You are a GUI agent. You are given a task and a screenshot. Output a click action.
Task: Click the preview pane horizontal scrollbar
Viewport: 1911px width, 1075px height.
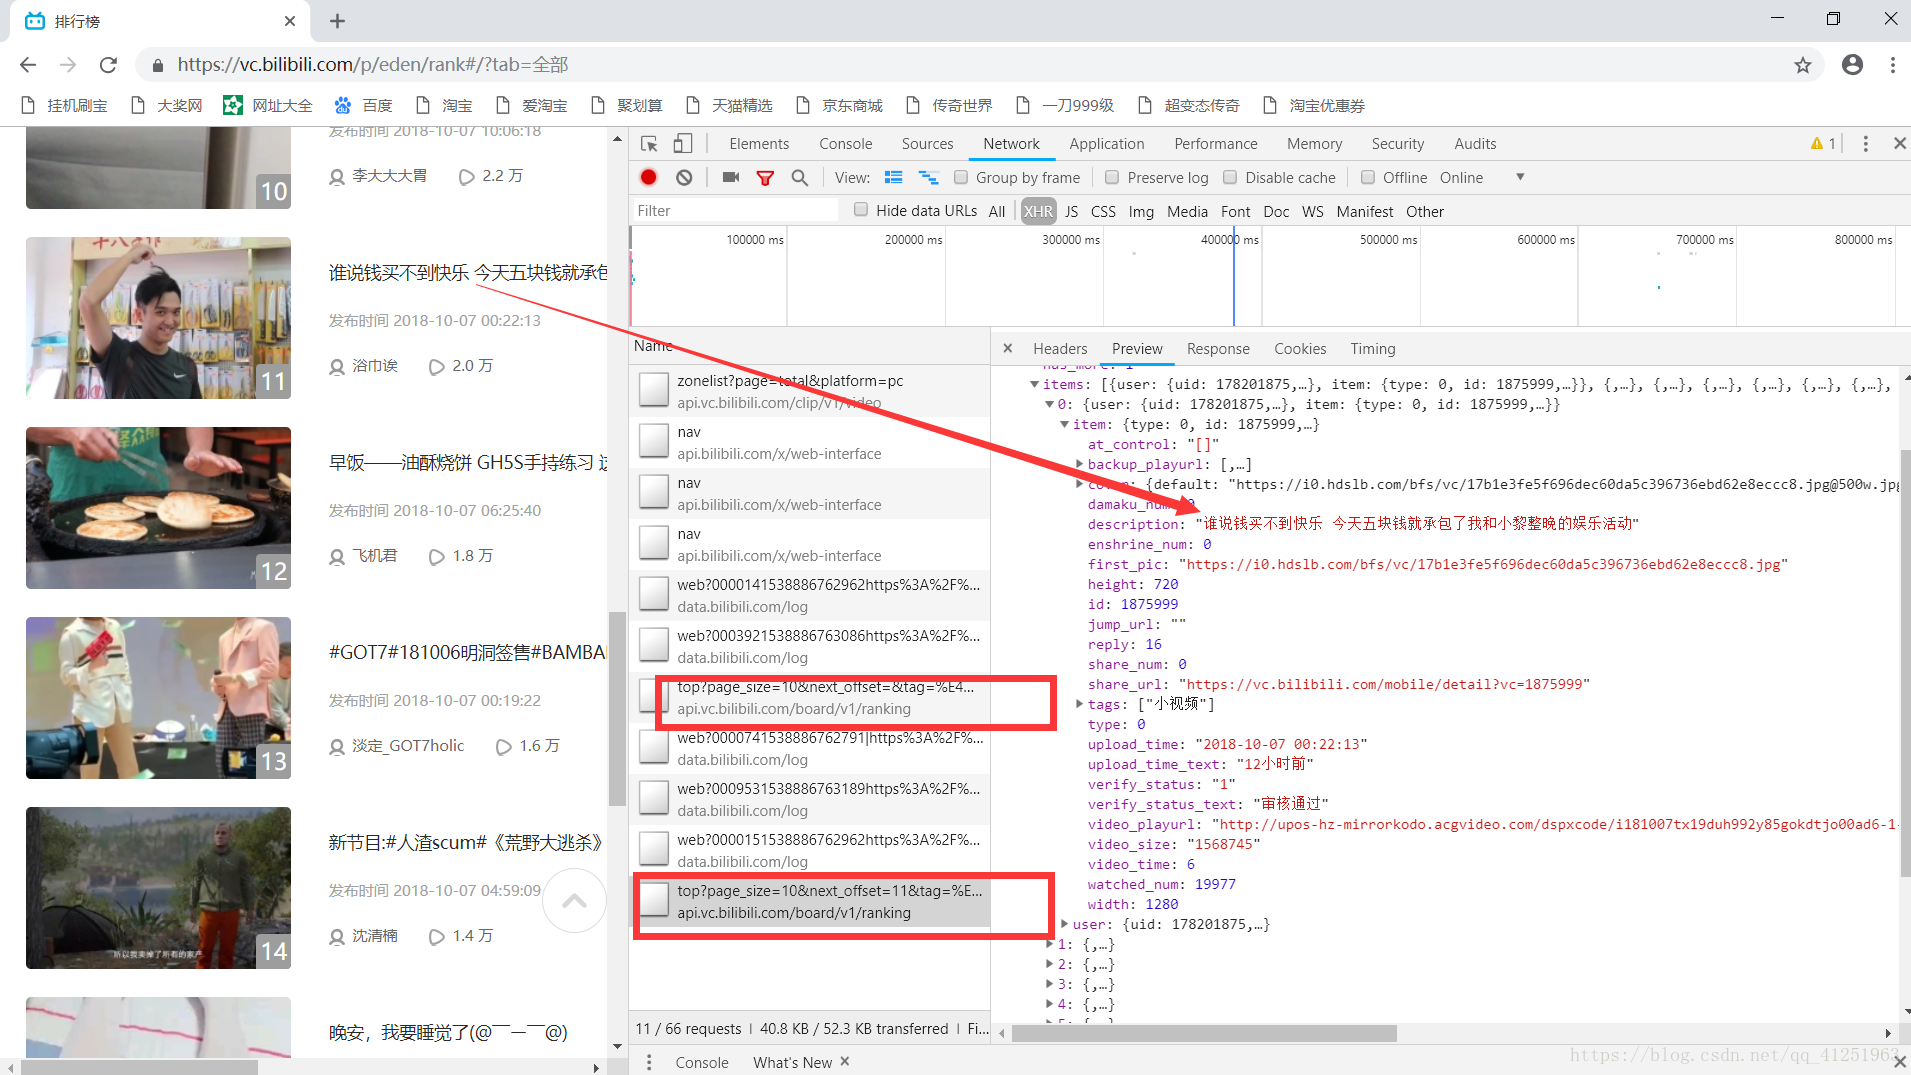[x=1204, y=1033]
